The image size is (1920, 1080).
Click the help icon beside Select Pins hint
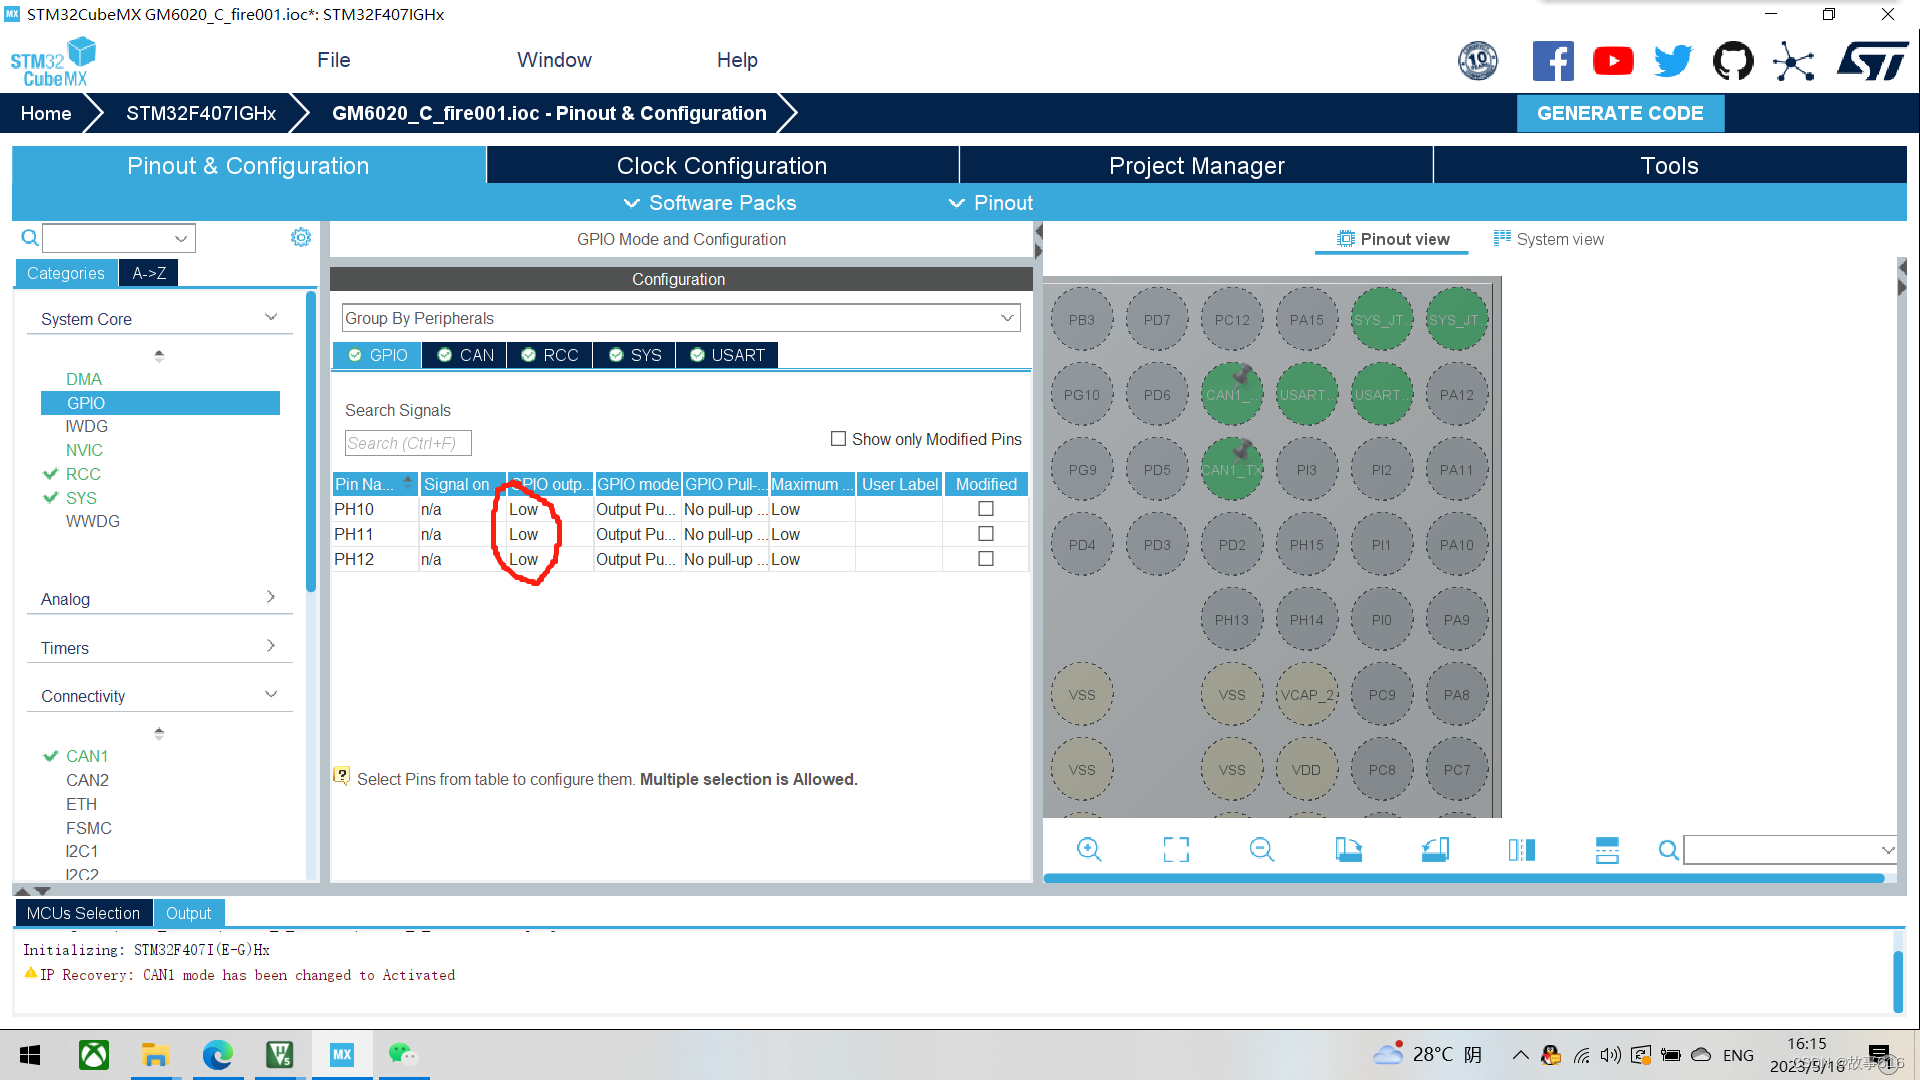pyautogui.click(x=342, y=776)
